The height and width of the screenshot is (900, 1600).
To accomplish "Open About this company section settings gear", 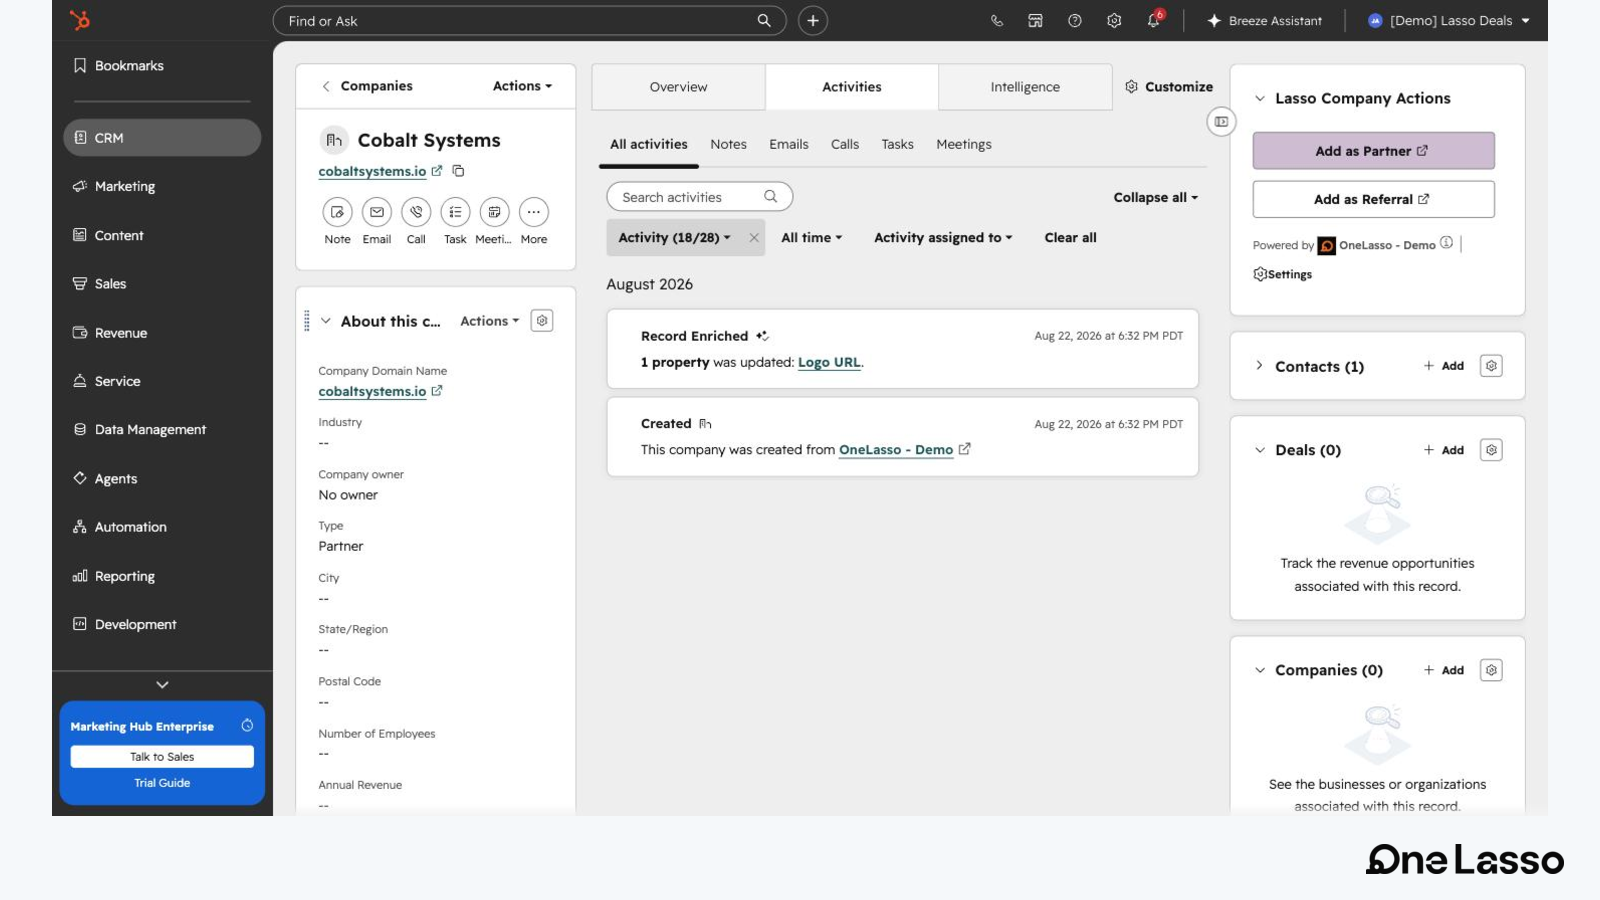I will 542,321.
